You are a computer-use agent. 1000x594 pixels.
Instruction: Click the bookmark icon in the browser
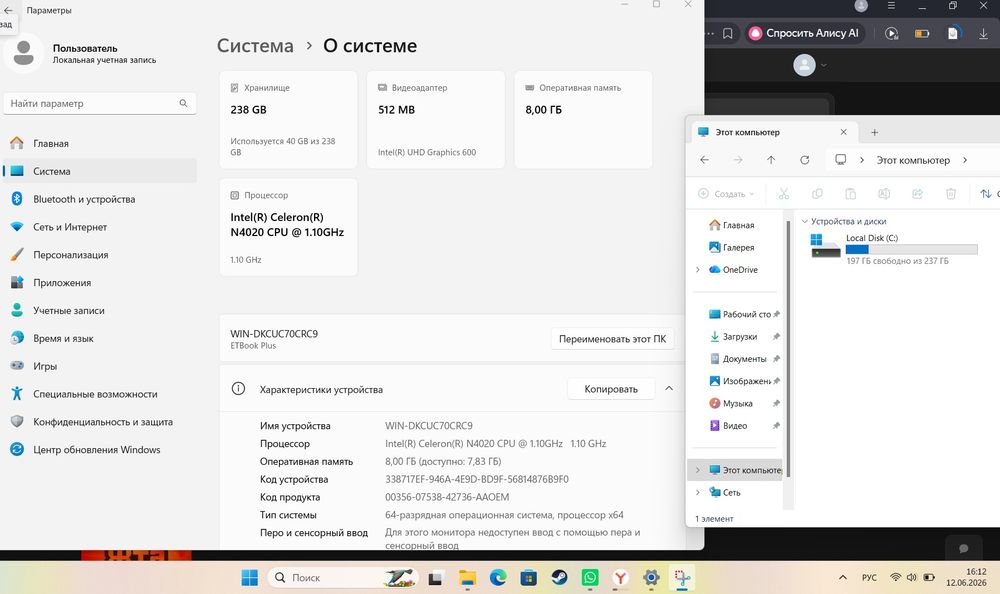(x=728, y=33)
